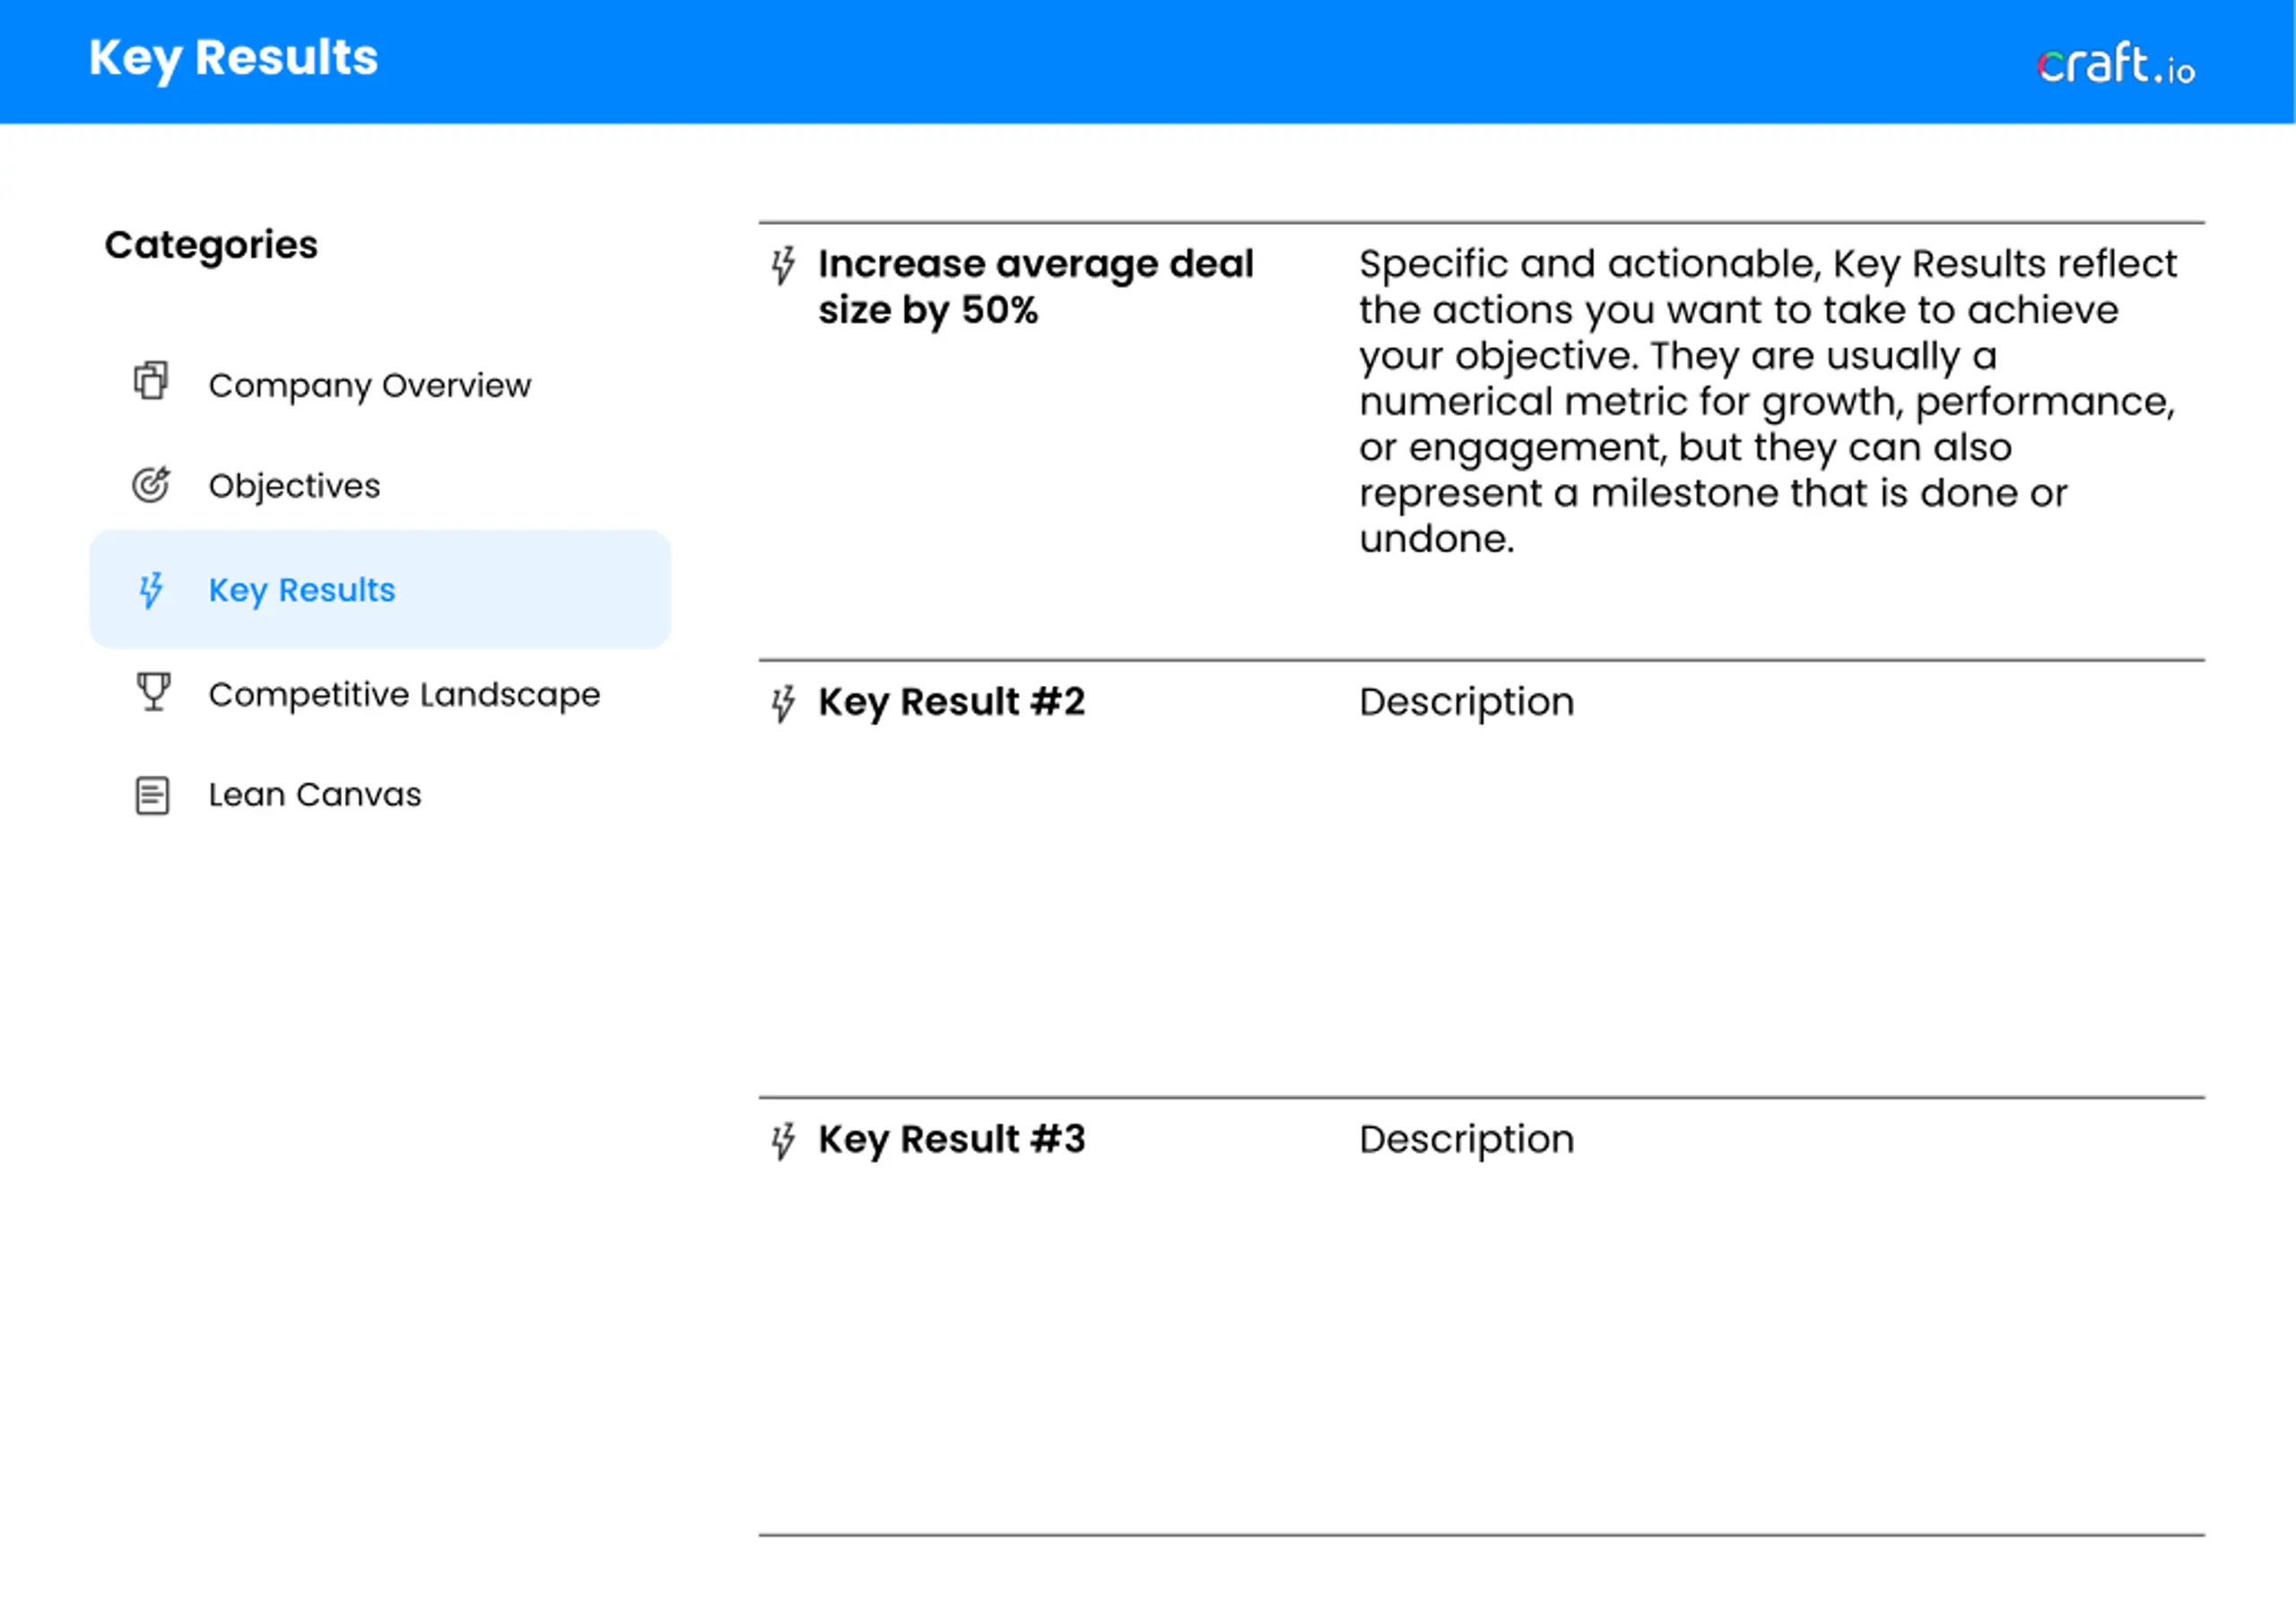2296x1622 pixels.
Task: Open the craft.io logo
Action: coord(2116,64)
